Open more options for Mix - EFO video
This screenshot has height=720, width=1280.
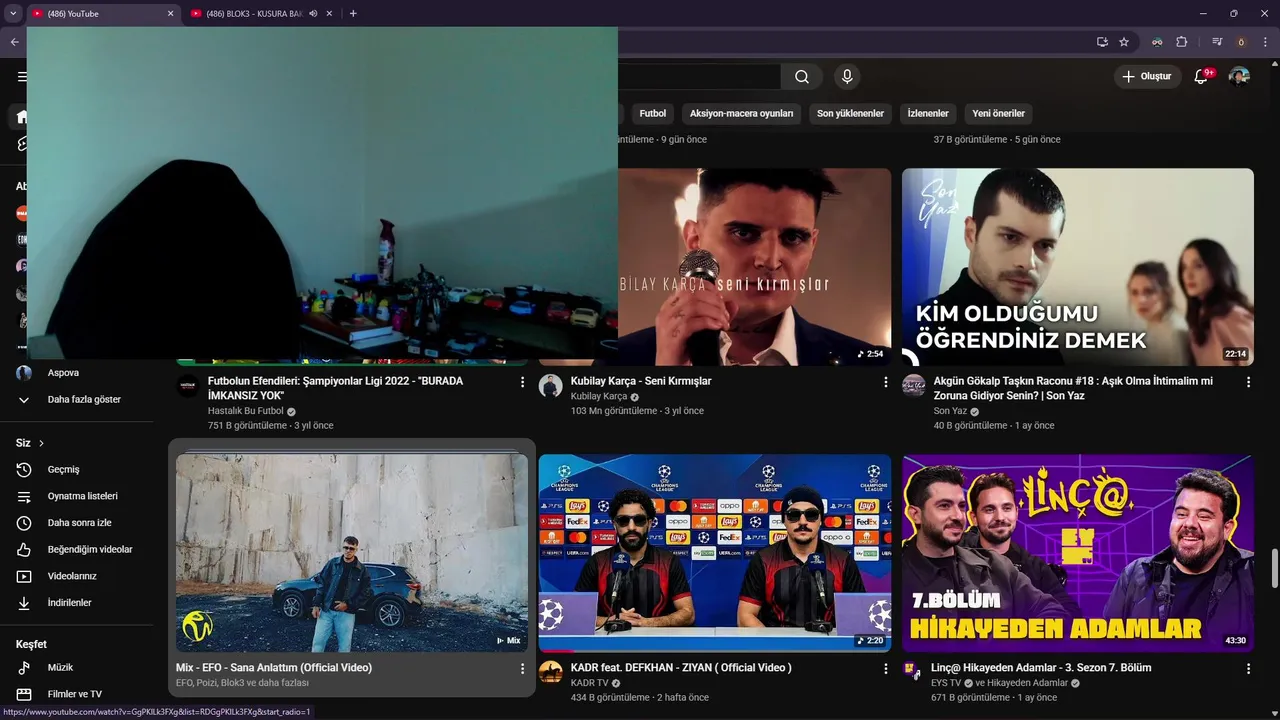[x=522, y=668]
